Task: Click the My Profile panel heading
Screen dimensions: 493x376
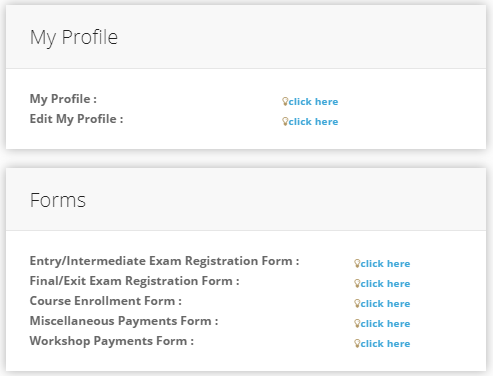Action: click(74, 37)
